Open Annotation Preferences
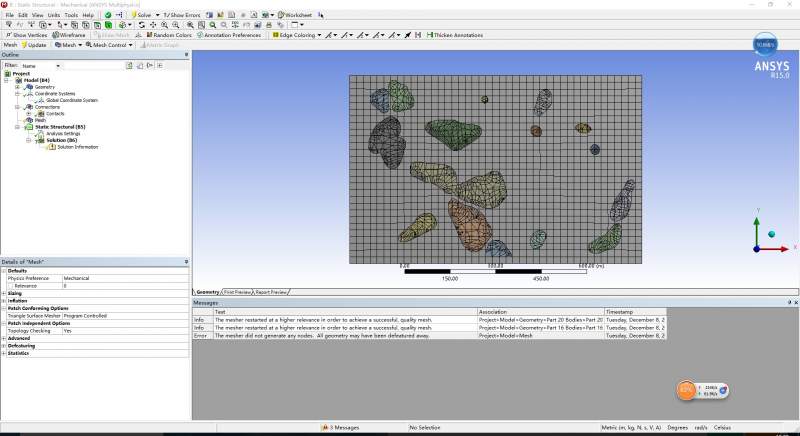 [229, 35]
